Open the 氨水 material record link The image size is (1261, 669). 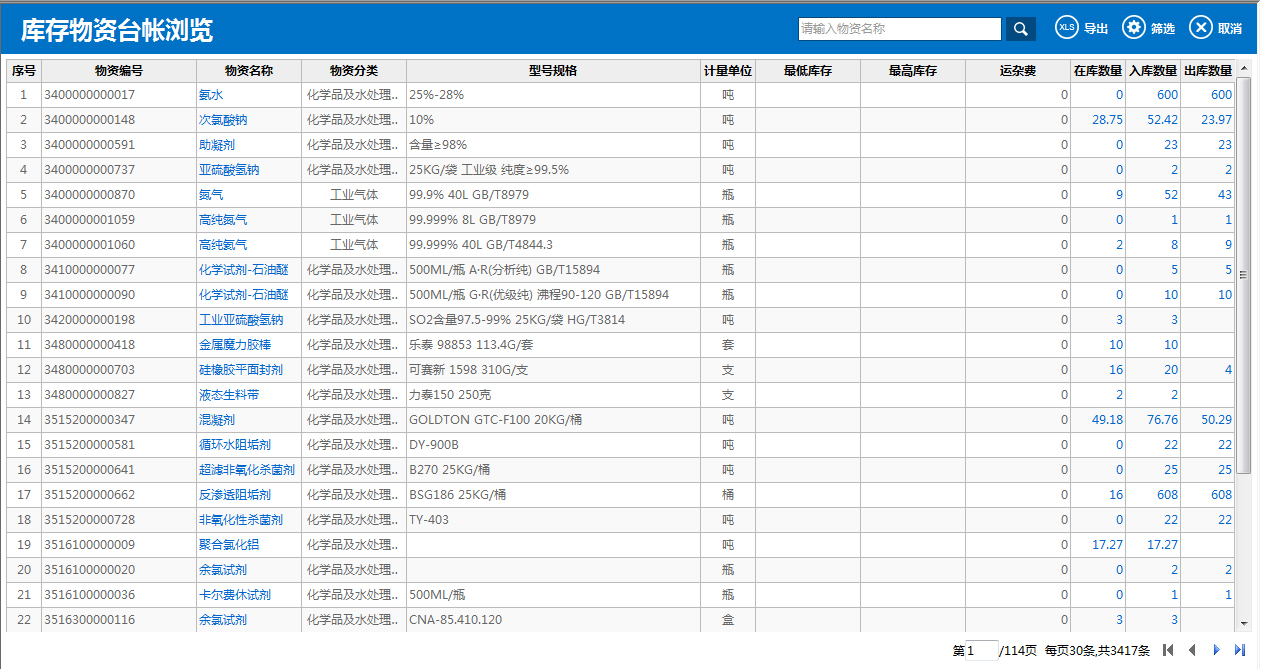pos(213,94)
